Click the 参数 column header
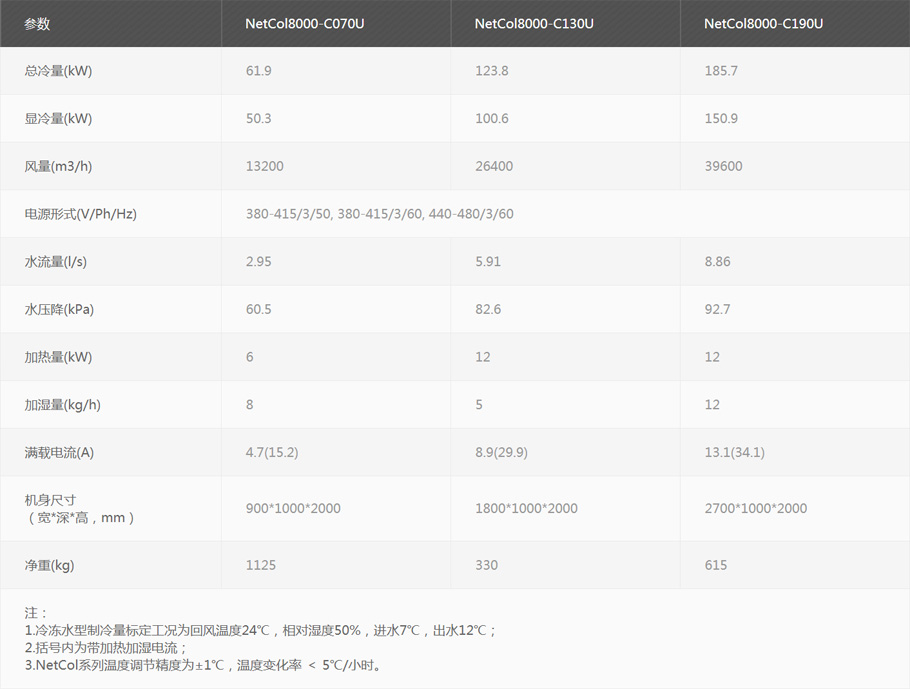 point(37,24)
